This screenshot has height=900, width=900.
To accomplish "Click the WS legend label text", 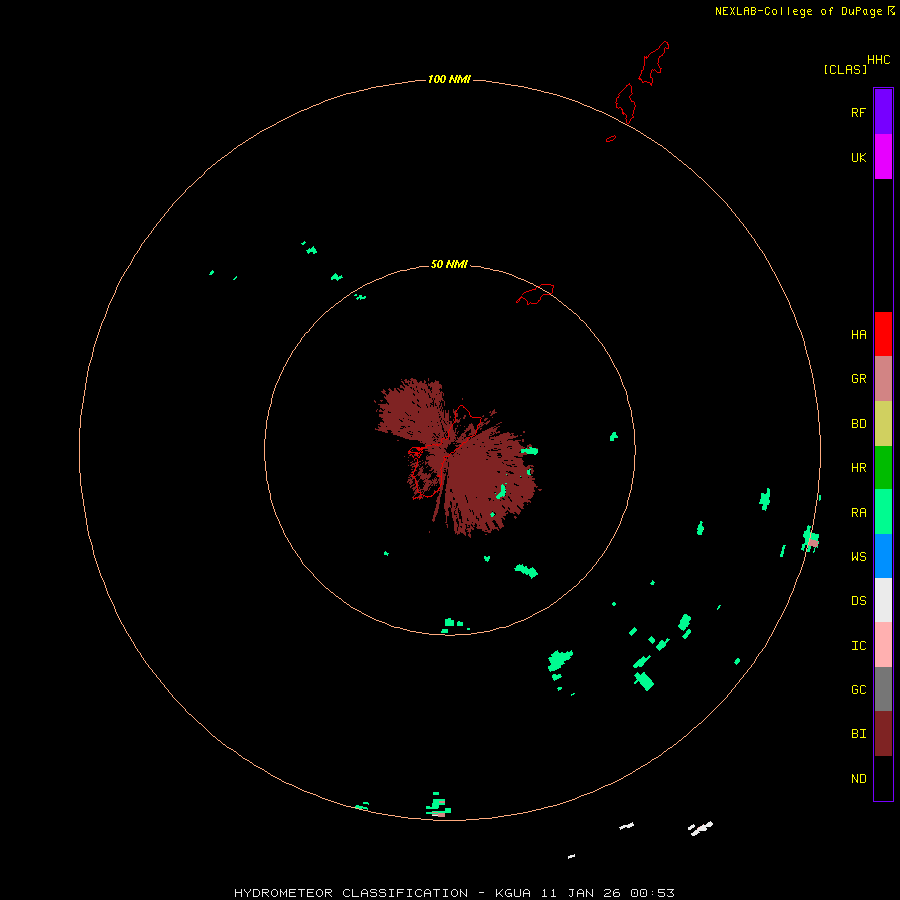I will click(x=858, y=556).
